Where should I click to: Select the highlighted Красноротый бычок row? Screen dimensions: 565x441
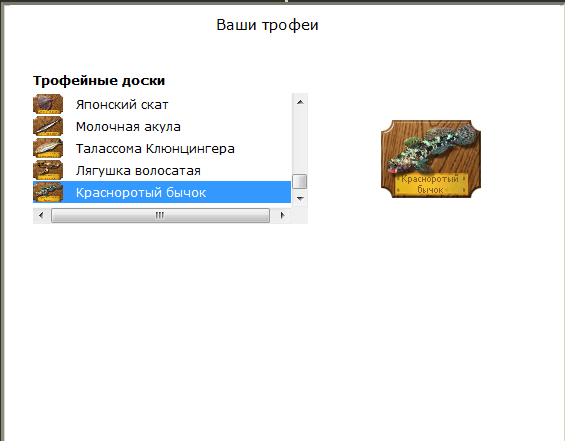point(162,192)
